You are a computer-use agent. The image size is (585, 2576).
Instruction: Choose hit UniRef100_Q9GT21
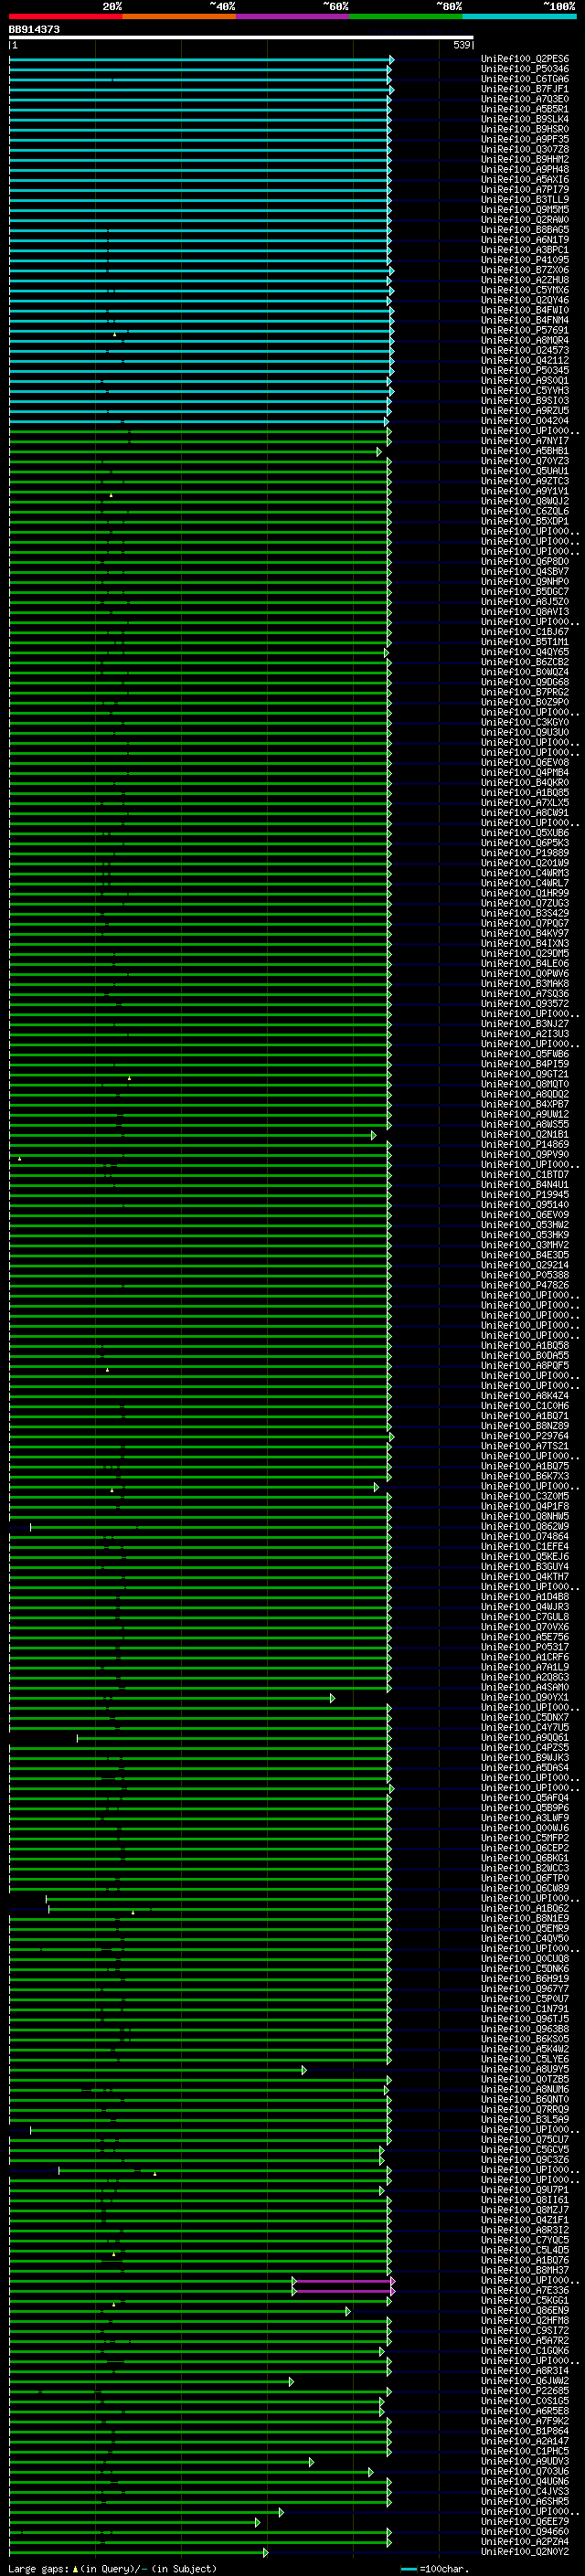click(x=525, y=1074)
